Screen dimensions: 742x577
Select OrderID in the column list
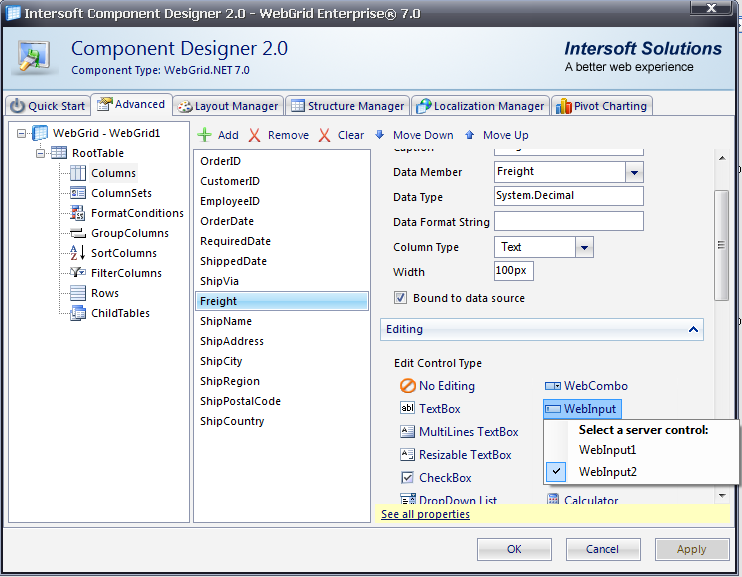282,161
